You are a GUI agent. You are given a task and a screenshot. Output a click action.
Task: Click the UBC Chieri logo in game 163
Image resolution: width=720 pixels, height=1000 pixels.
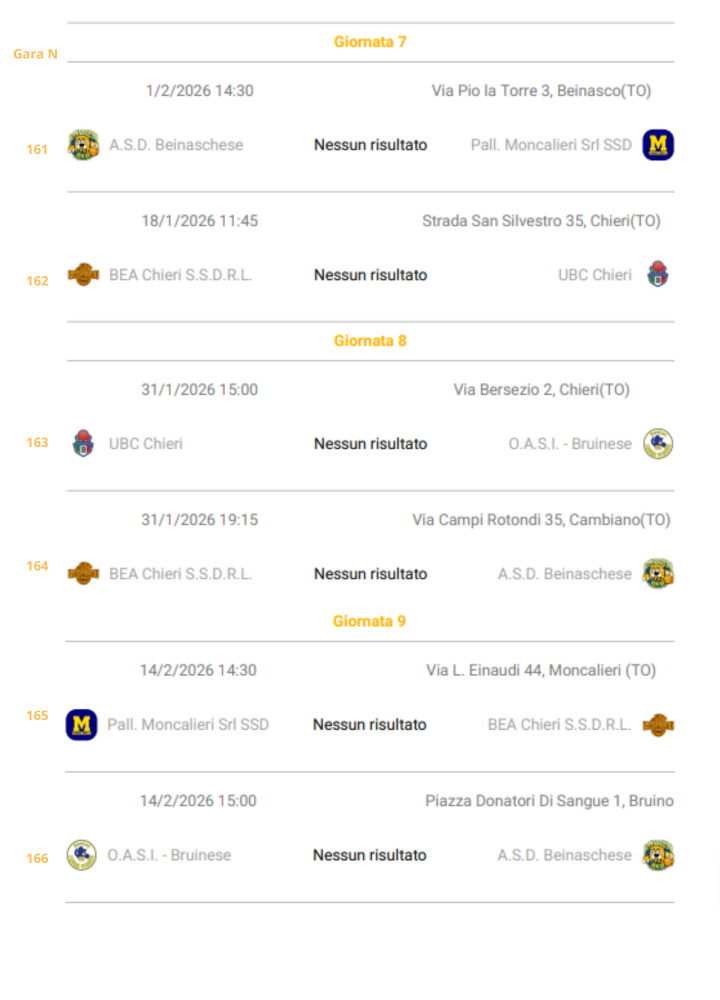tap(83, 443)
